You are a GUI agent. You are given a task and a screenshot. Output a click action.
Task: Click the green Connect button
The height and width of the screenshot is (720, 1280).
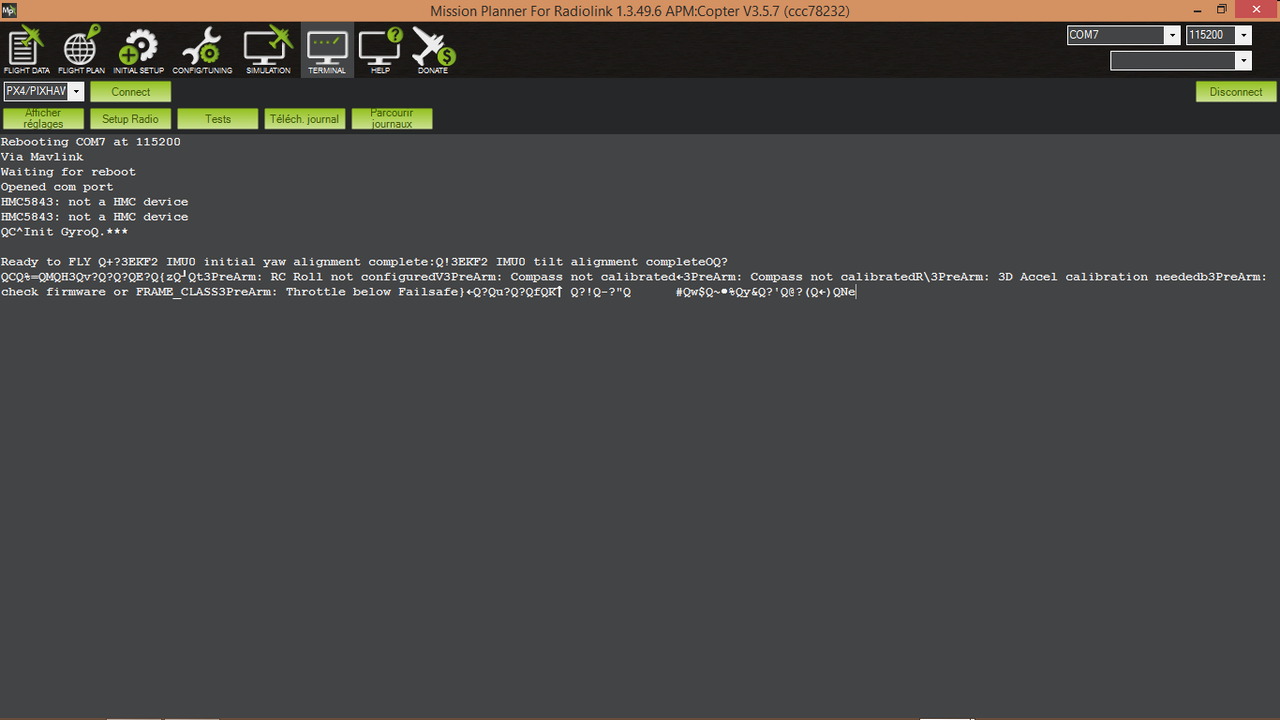pyautogui.click(x=131, y=91)
